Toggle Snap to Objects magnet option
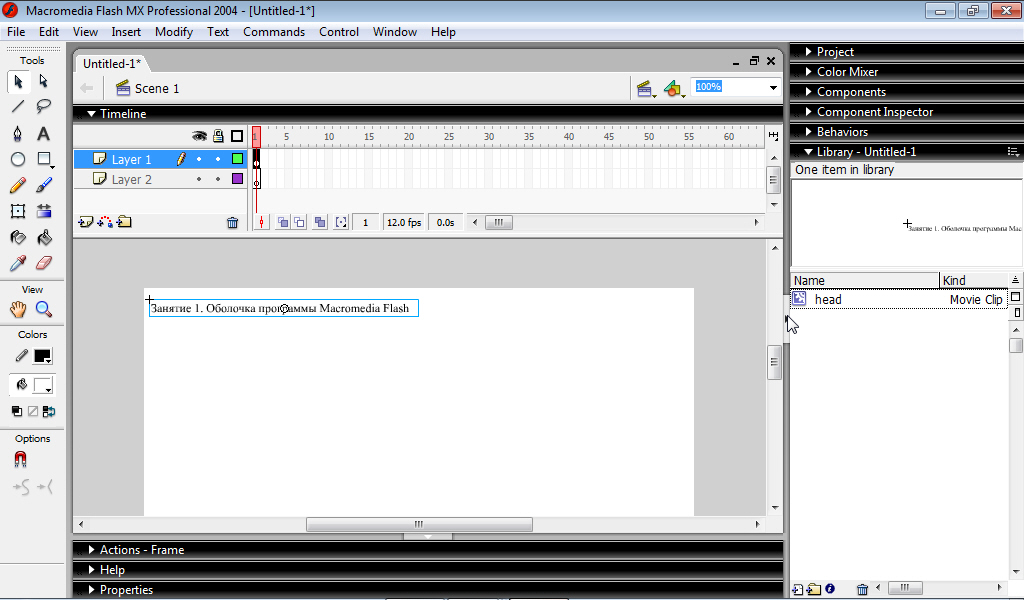The height and width of the screenshot is (600, 1024). pos(20,460)
